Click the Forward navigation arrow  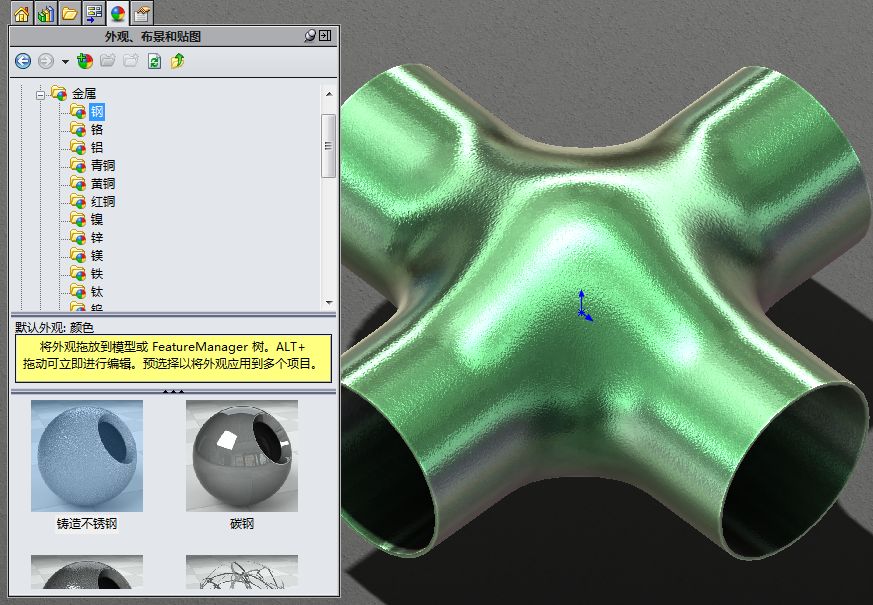coord(46,60)
